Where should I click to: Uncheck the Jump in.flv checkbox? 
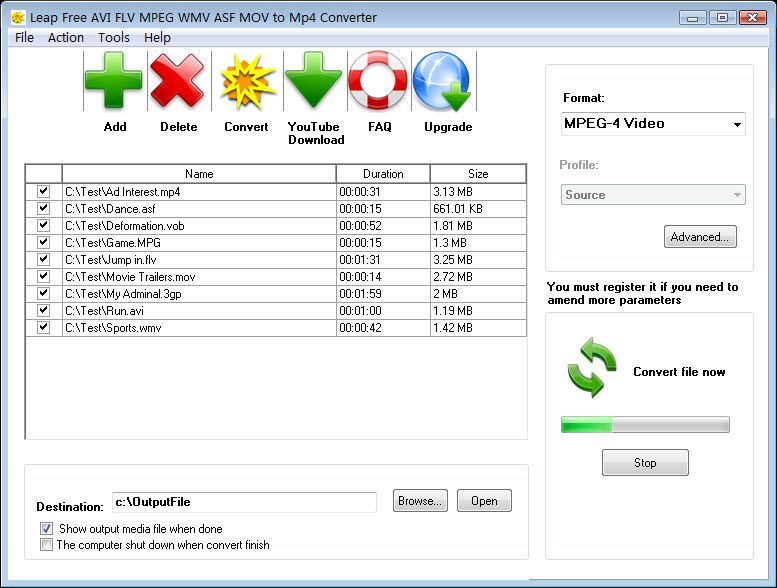tap(44, 259)
